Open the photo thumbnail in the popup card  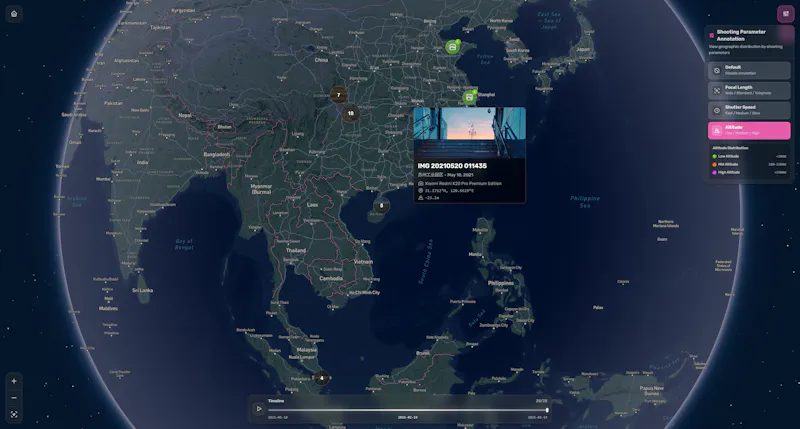469,133
